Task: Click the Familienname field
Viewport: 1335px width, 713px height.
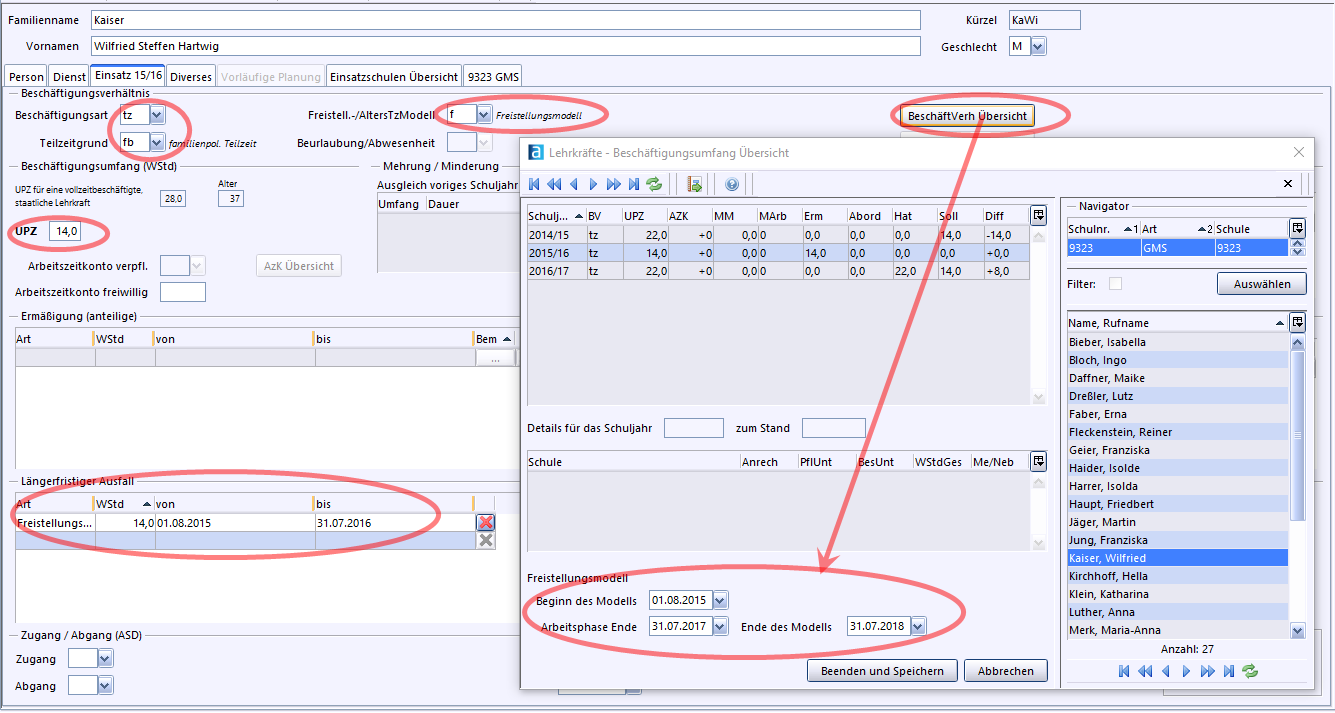Action: tap(505, 20)
